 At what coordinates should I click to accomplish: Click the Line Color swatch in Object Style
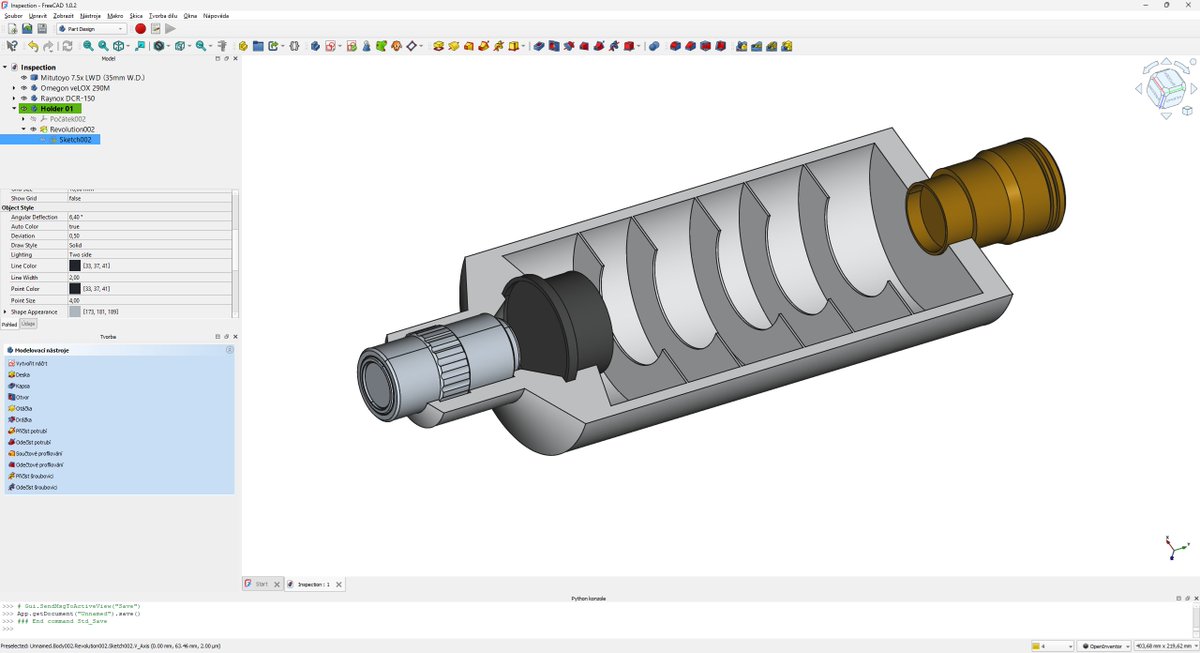pyautogui.click(x=75, y=265)
